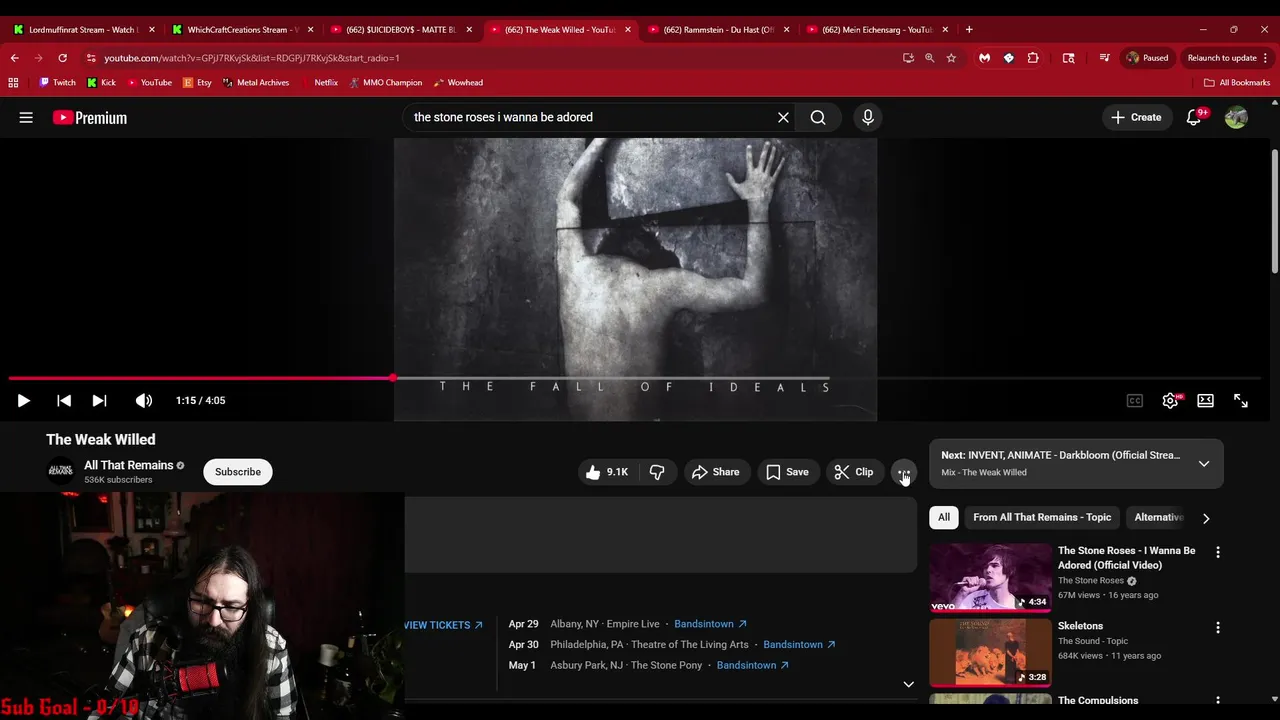This screenshot has width=1280, height=720.
Task: Expand the tour dates list chevron
Action: pos(908,685)
